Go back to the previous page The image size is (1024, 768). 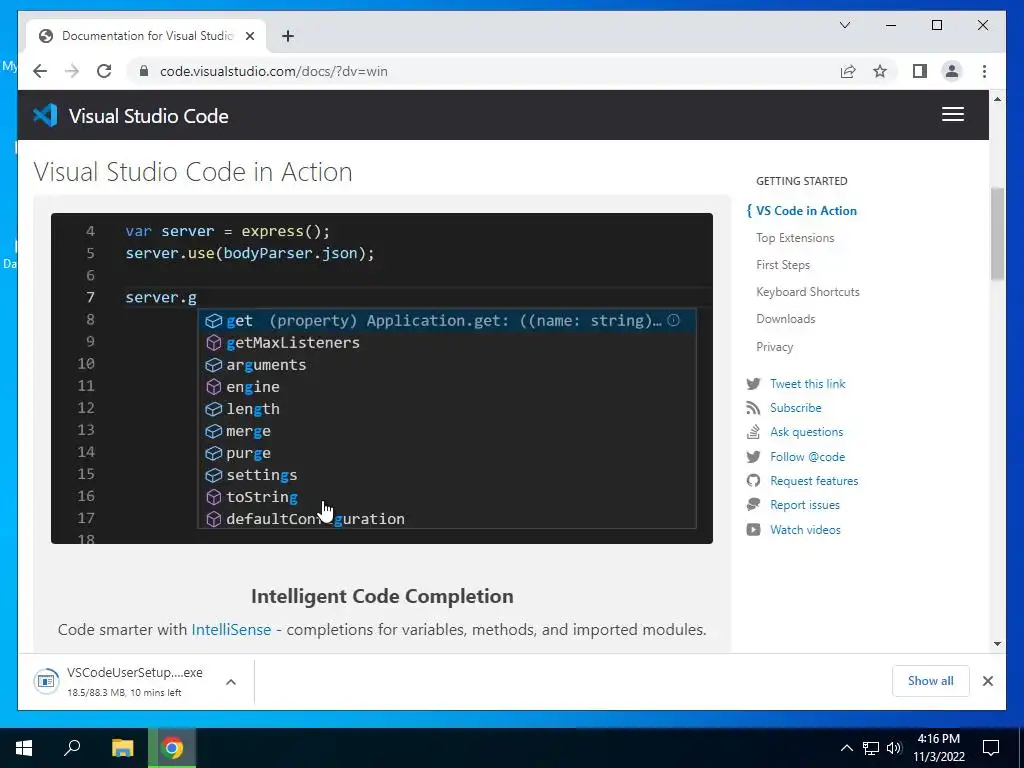click(40, 71)
